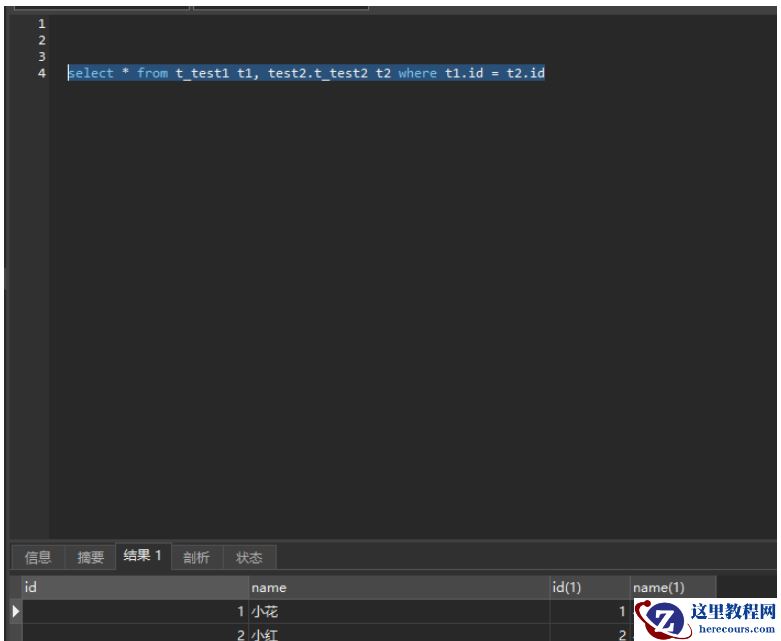Click t_test1 in the SQL query
The image size is (781, 641).
(202, 73)
